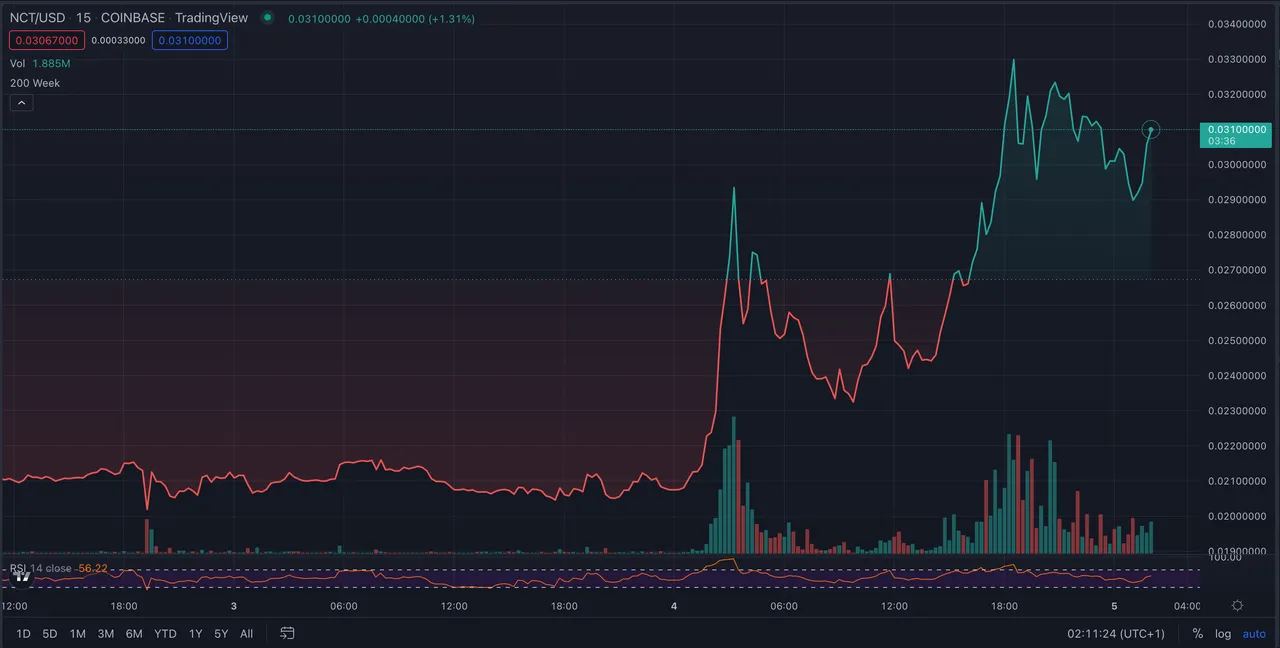Click the RSI 14 close legend label
This screenshot has height=648, width=1280.
click(x=42, y=568)
